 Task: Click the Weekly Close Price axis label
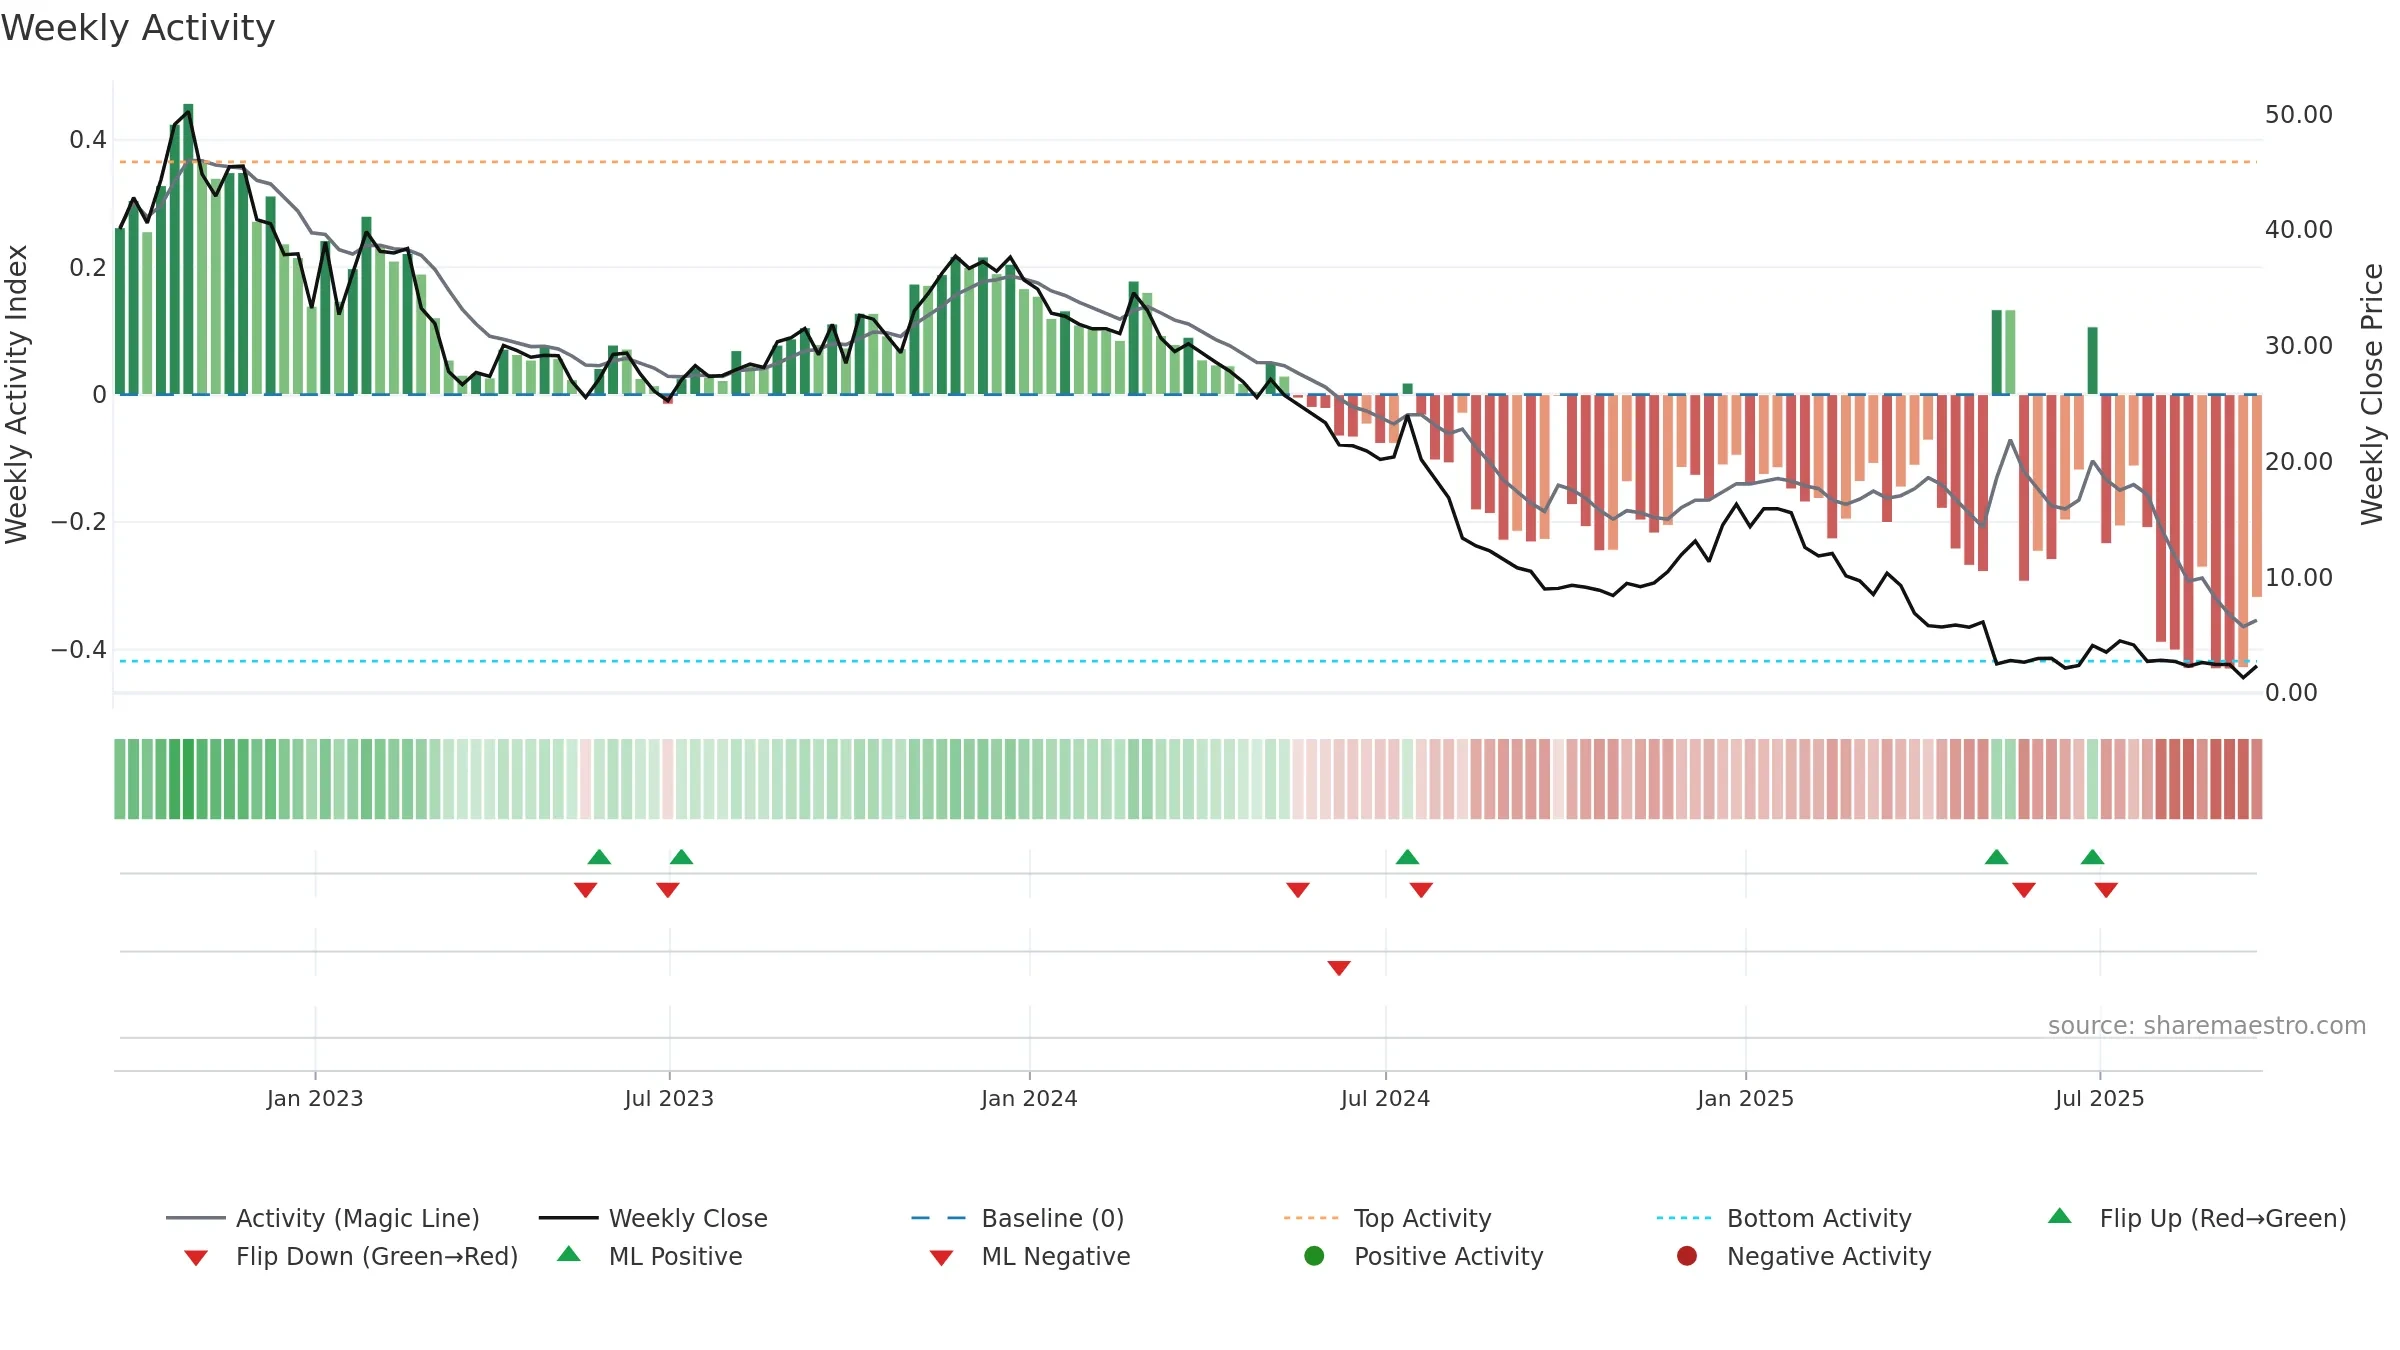point(2372,395)
